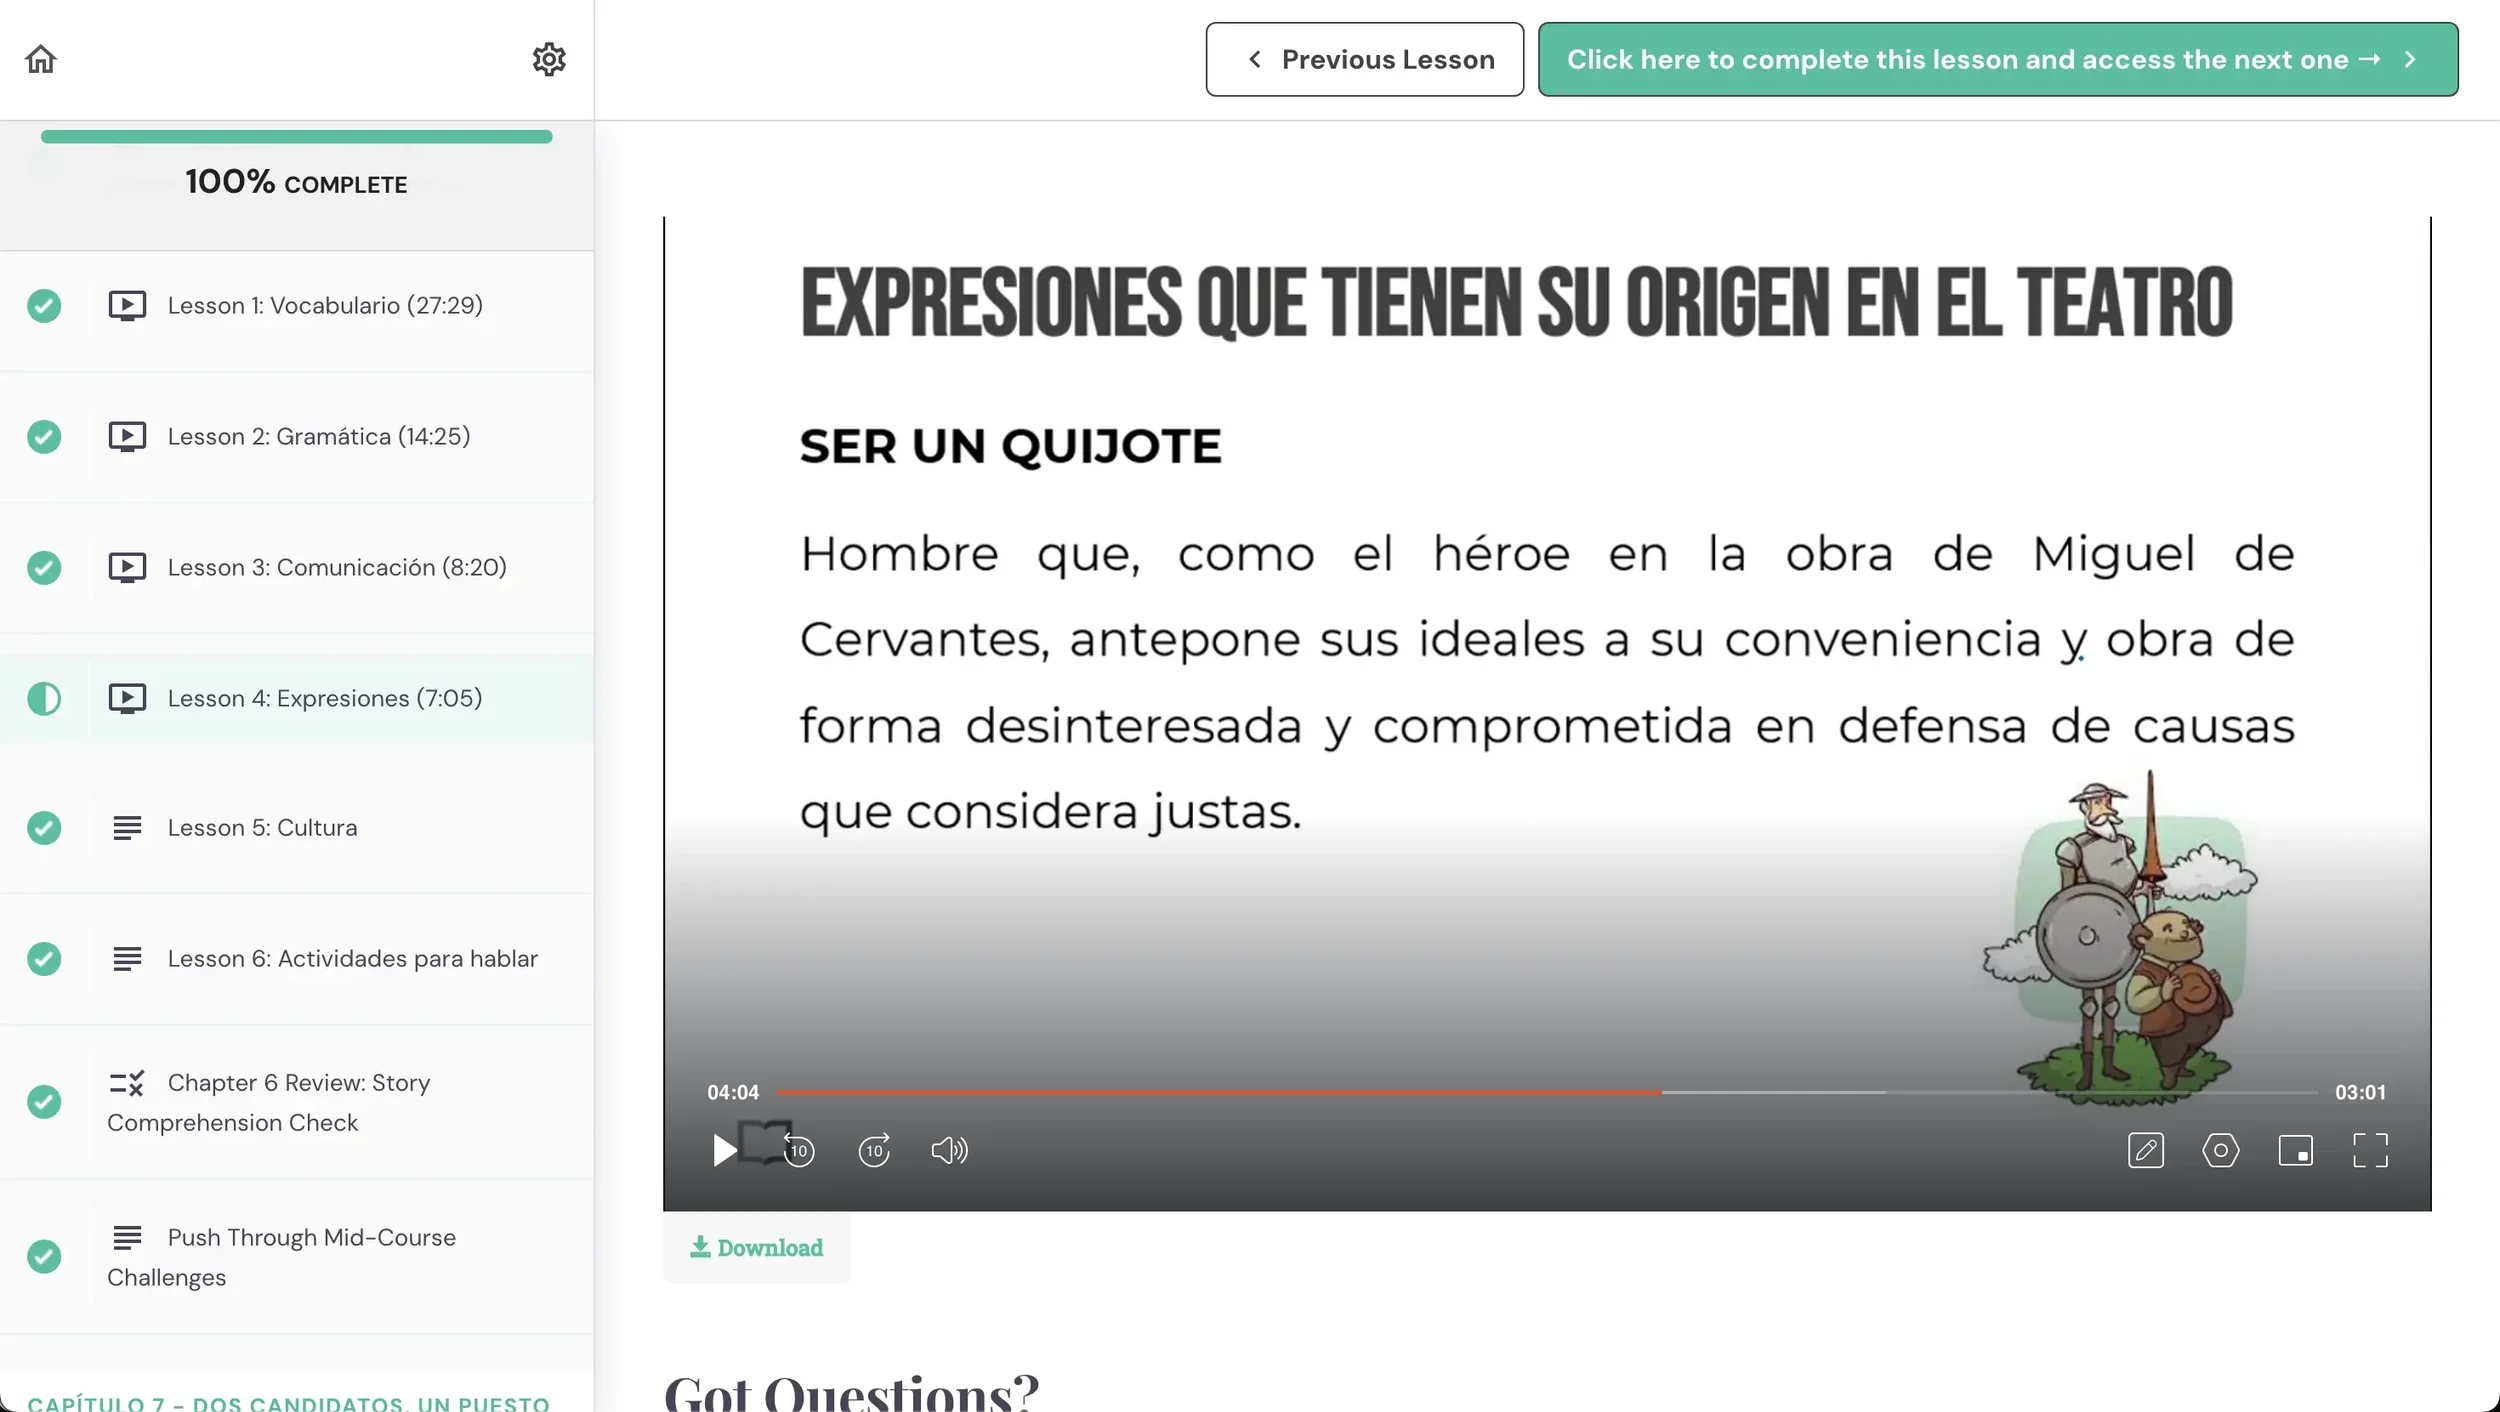Play the video
The width and height of the screenshot is (2500, 1412).
(725, 1150)
